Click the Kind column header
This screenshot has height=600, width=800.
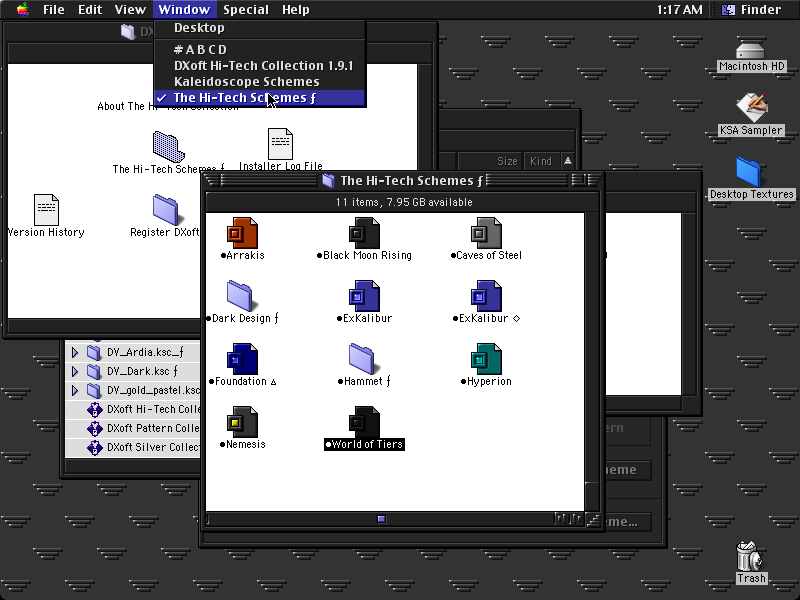(x=540, y=161)
